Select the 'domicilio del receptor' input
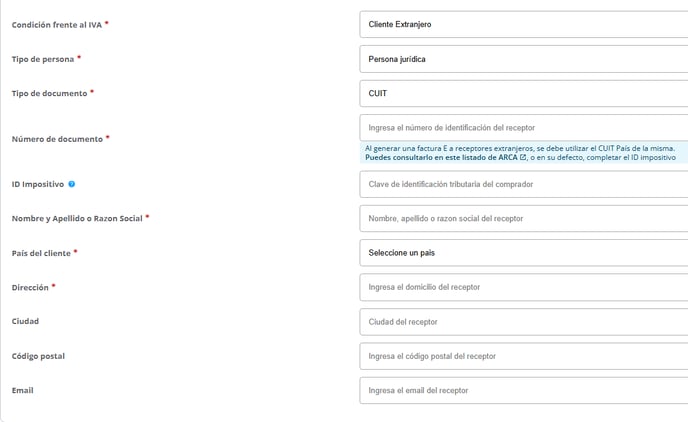Image resolution: width=688 pixels, height=422 pixels. click(x=522, y=287)
